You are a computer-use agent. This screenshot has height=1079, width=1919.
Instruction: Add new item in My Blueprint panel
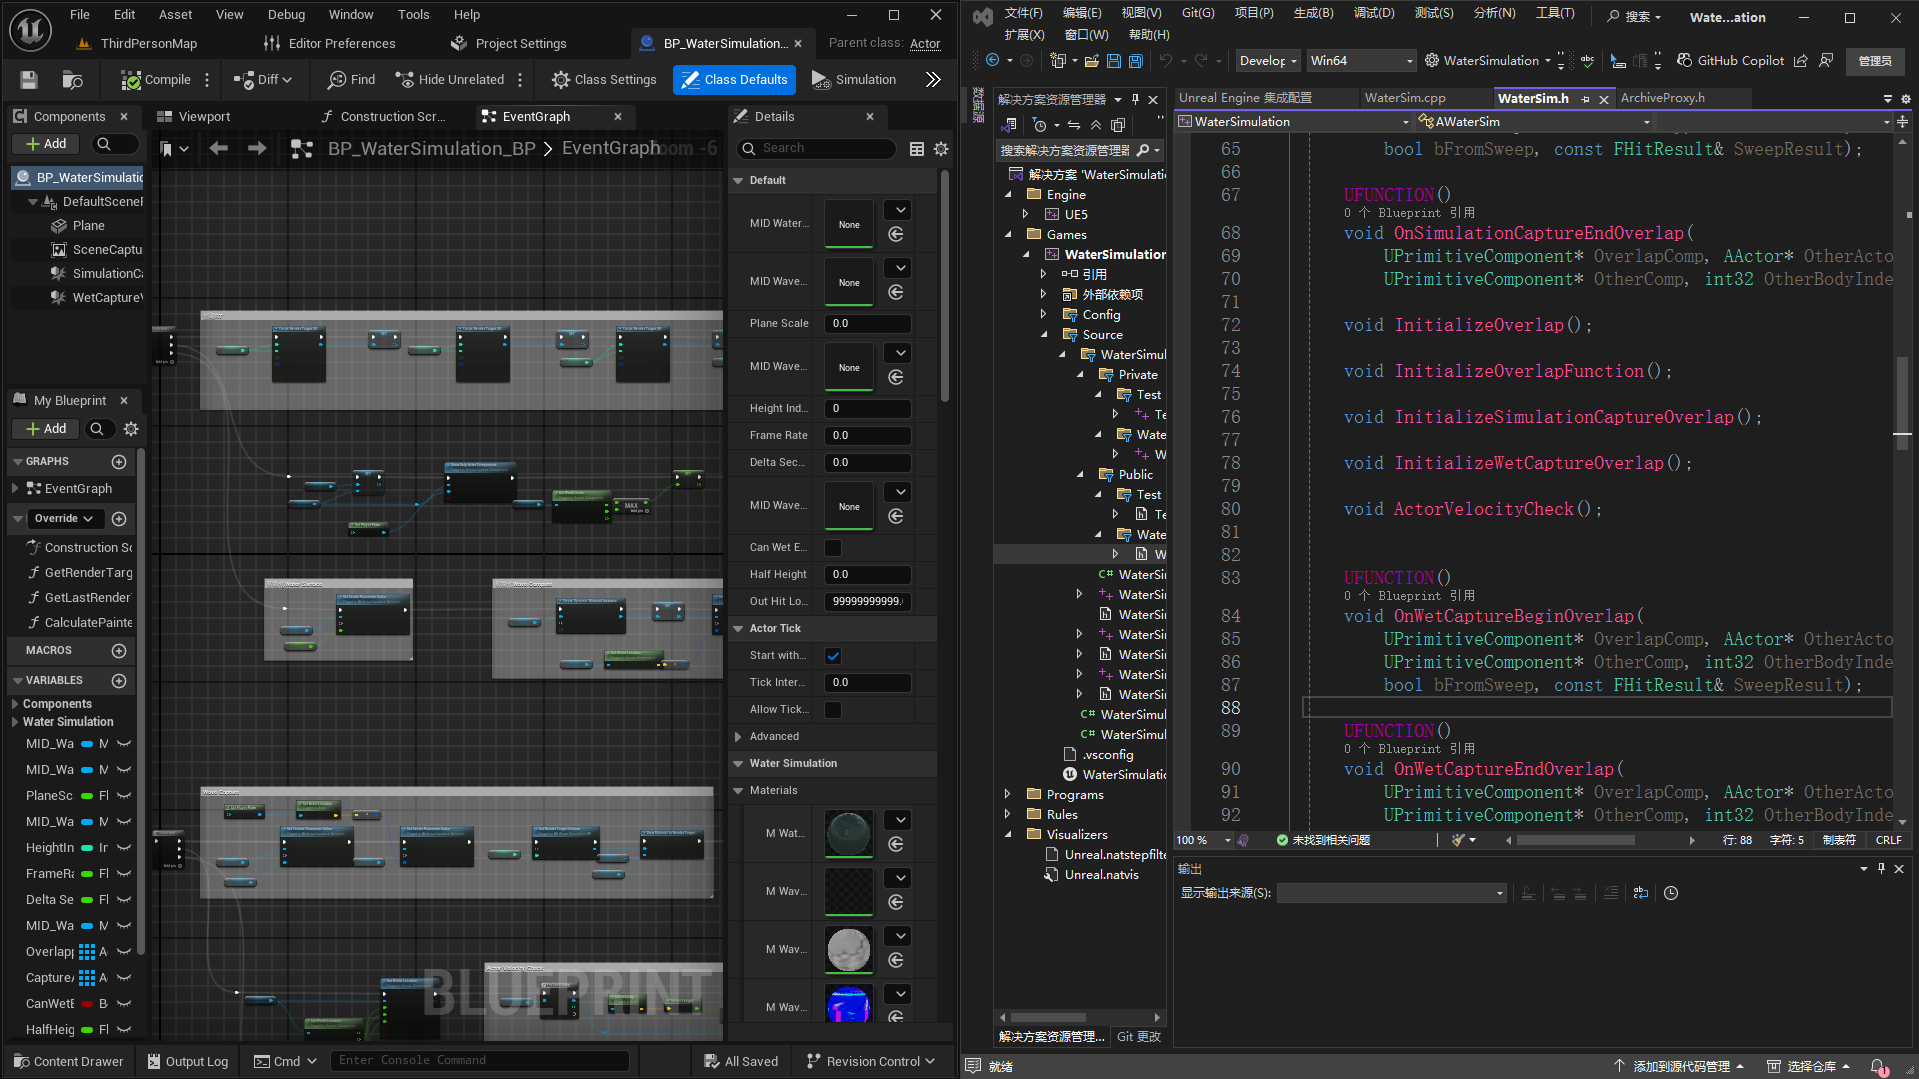[46, 429]
